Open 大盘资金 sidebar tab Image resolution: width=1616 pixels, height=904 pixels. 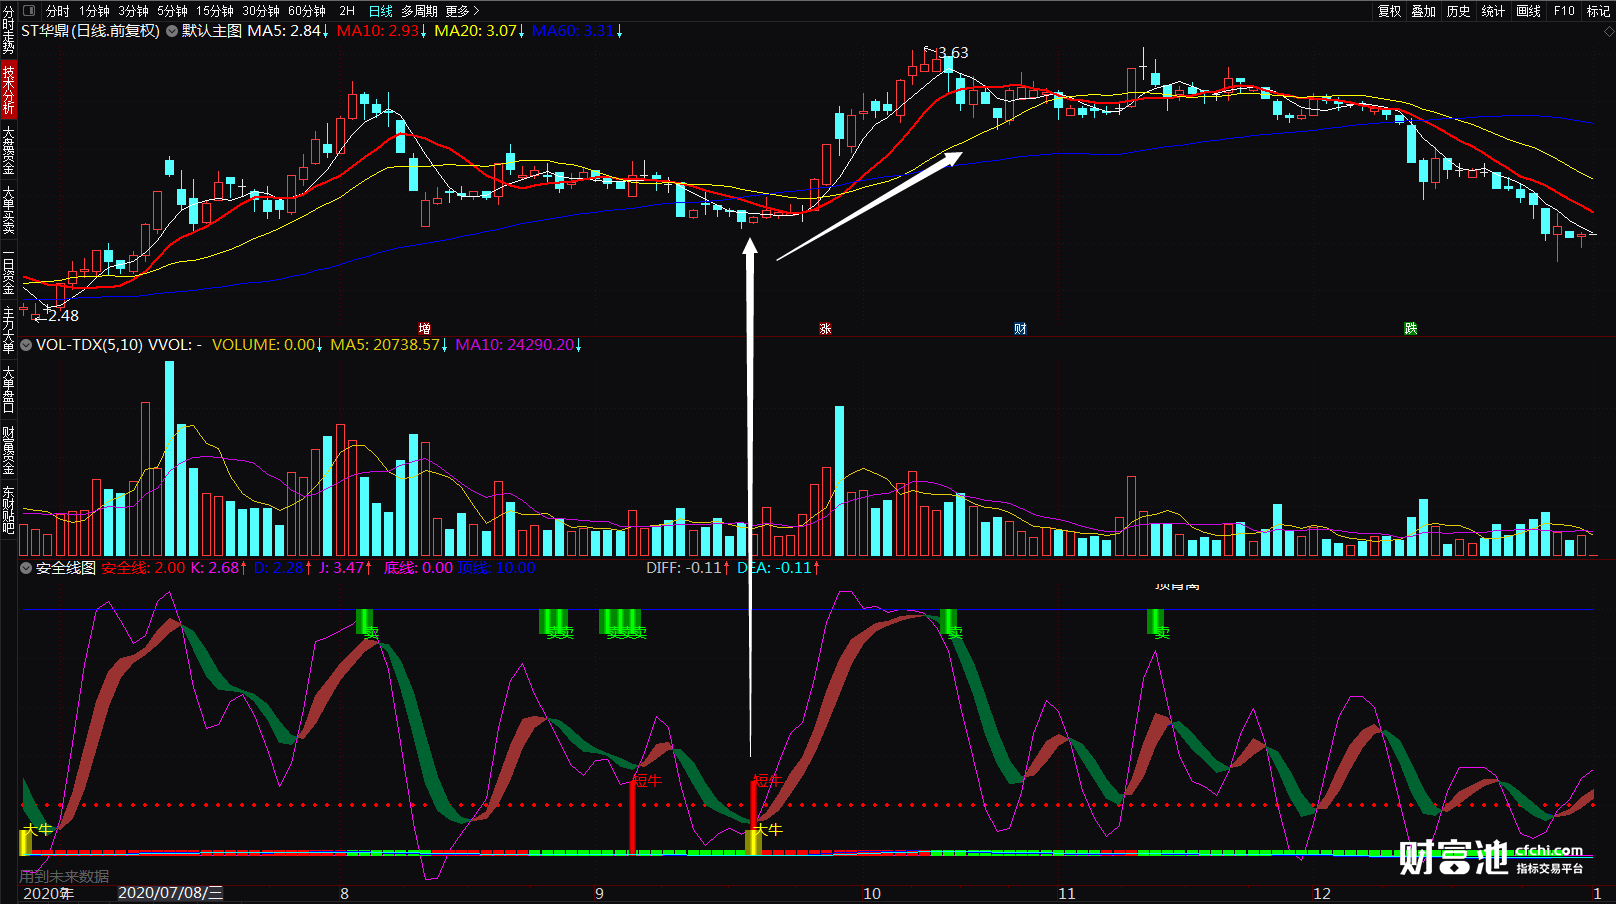coord(8,150)
